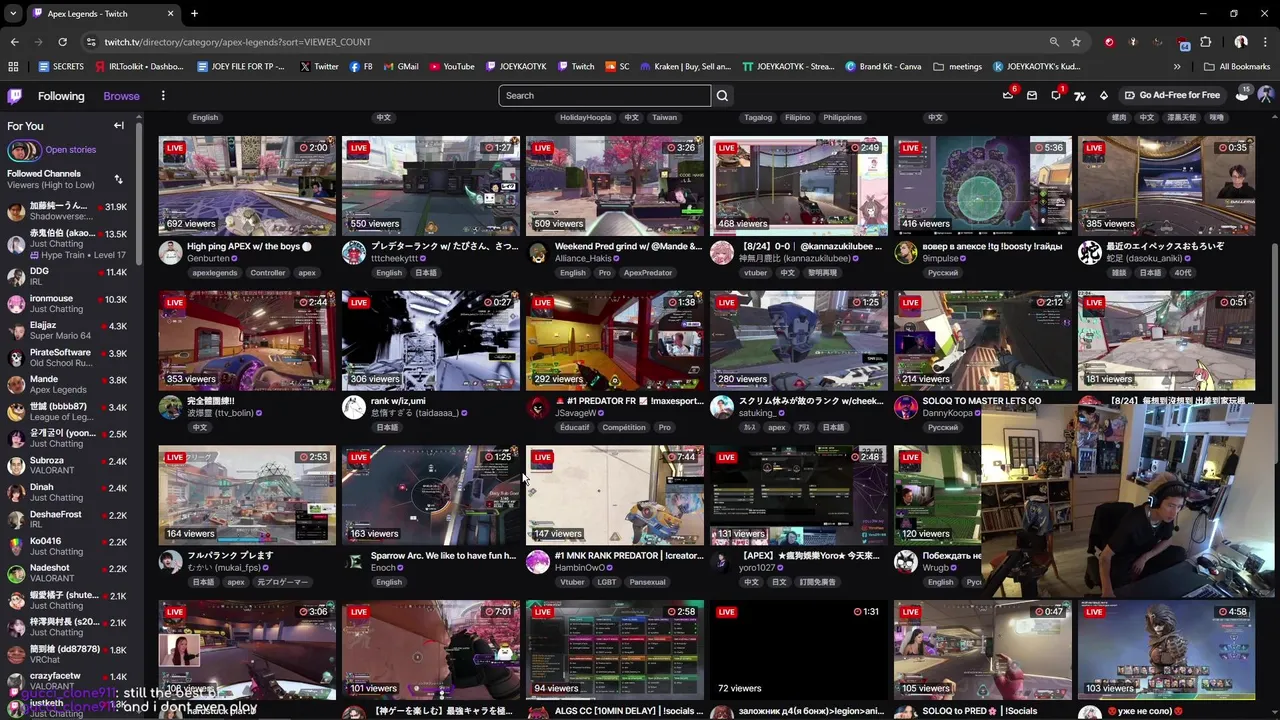Open the Elajjaz followed channel

coord(68,331)
